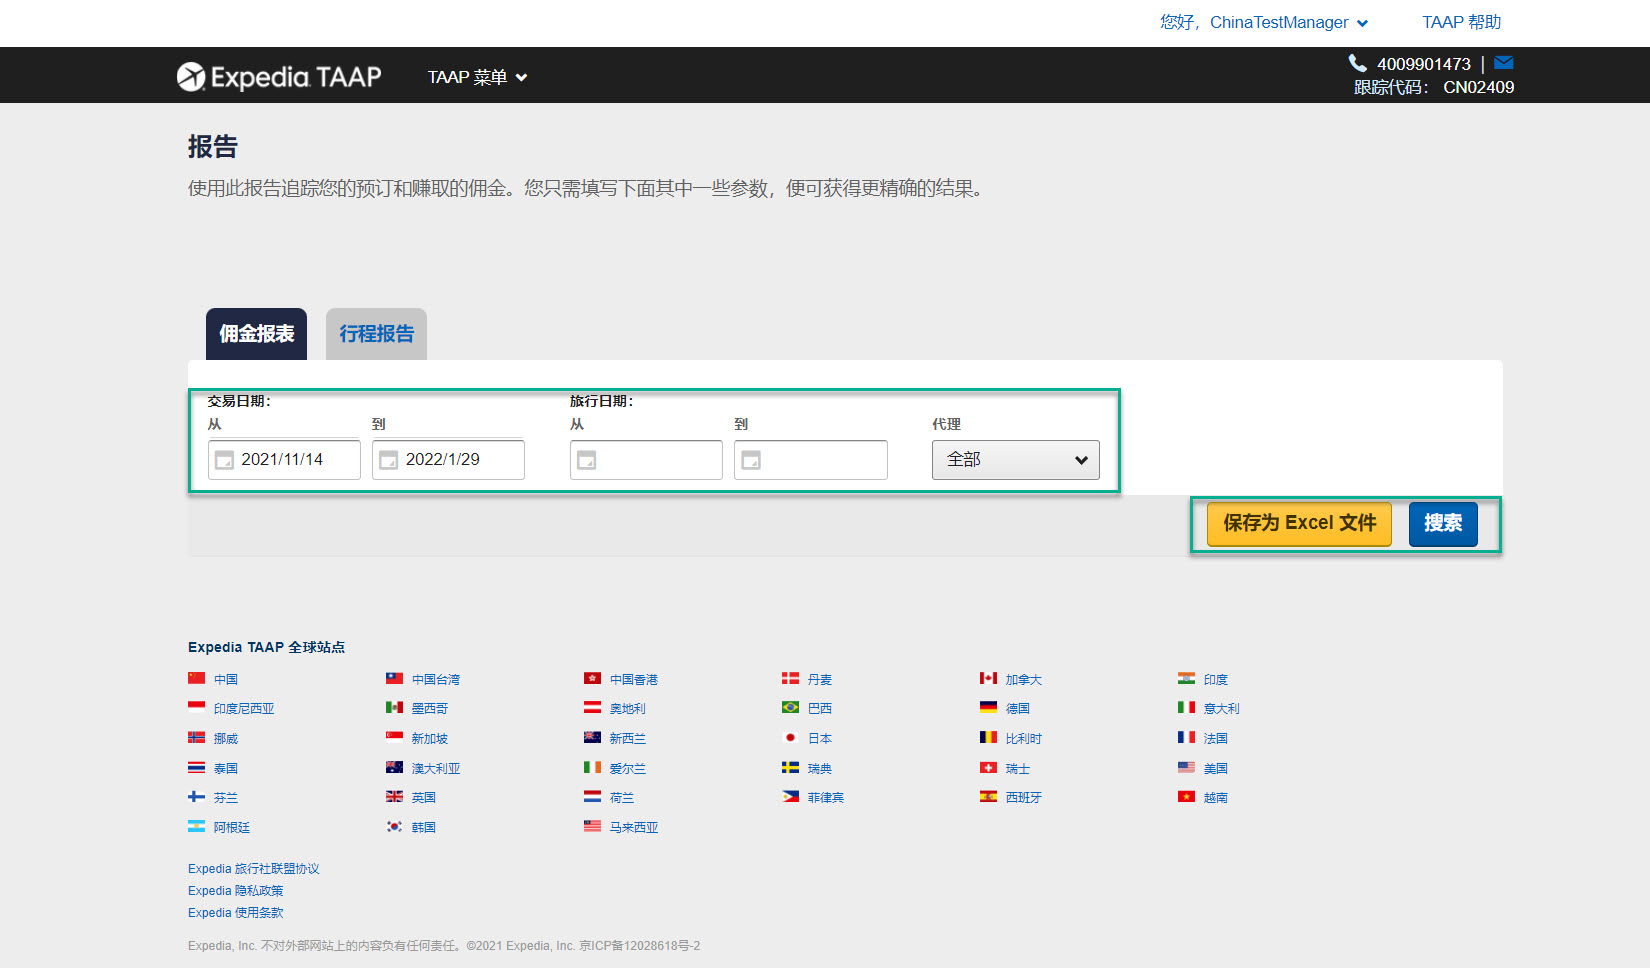Open the 马来西亚 site link
The width and height of the screenshot is (1650, 968).
(x=634, y=828)
